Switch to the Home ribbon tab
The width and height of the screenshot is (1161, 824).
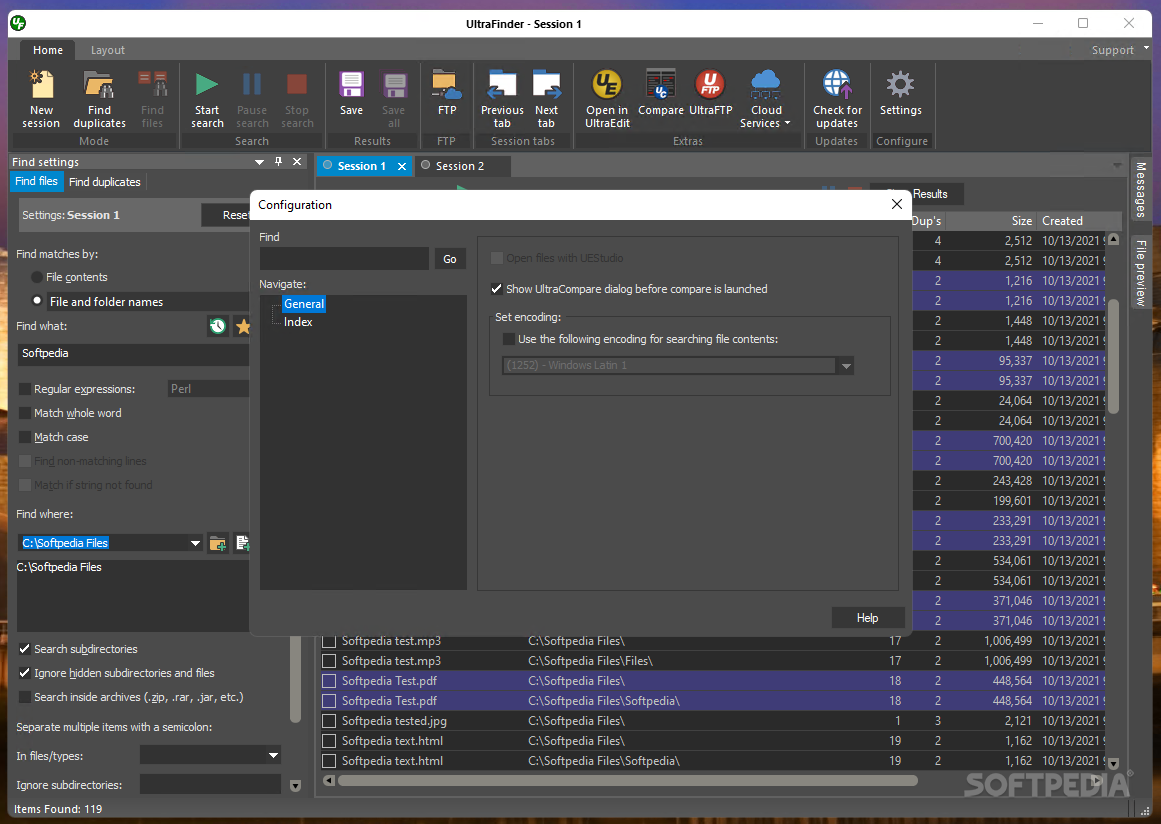click(x=47, y=50)
